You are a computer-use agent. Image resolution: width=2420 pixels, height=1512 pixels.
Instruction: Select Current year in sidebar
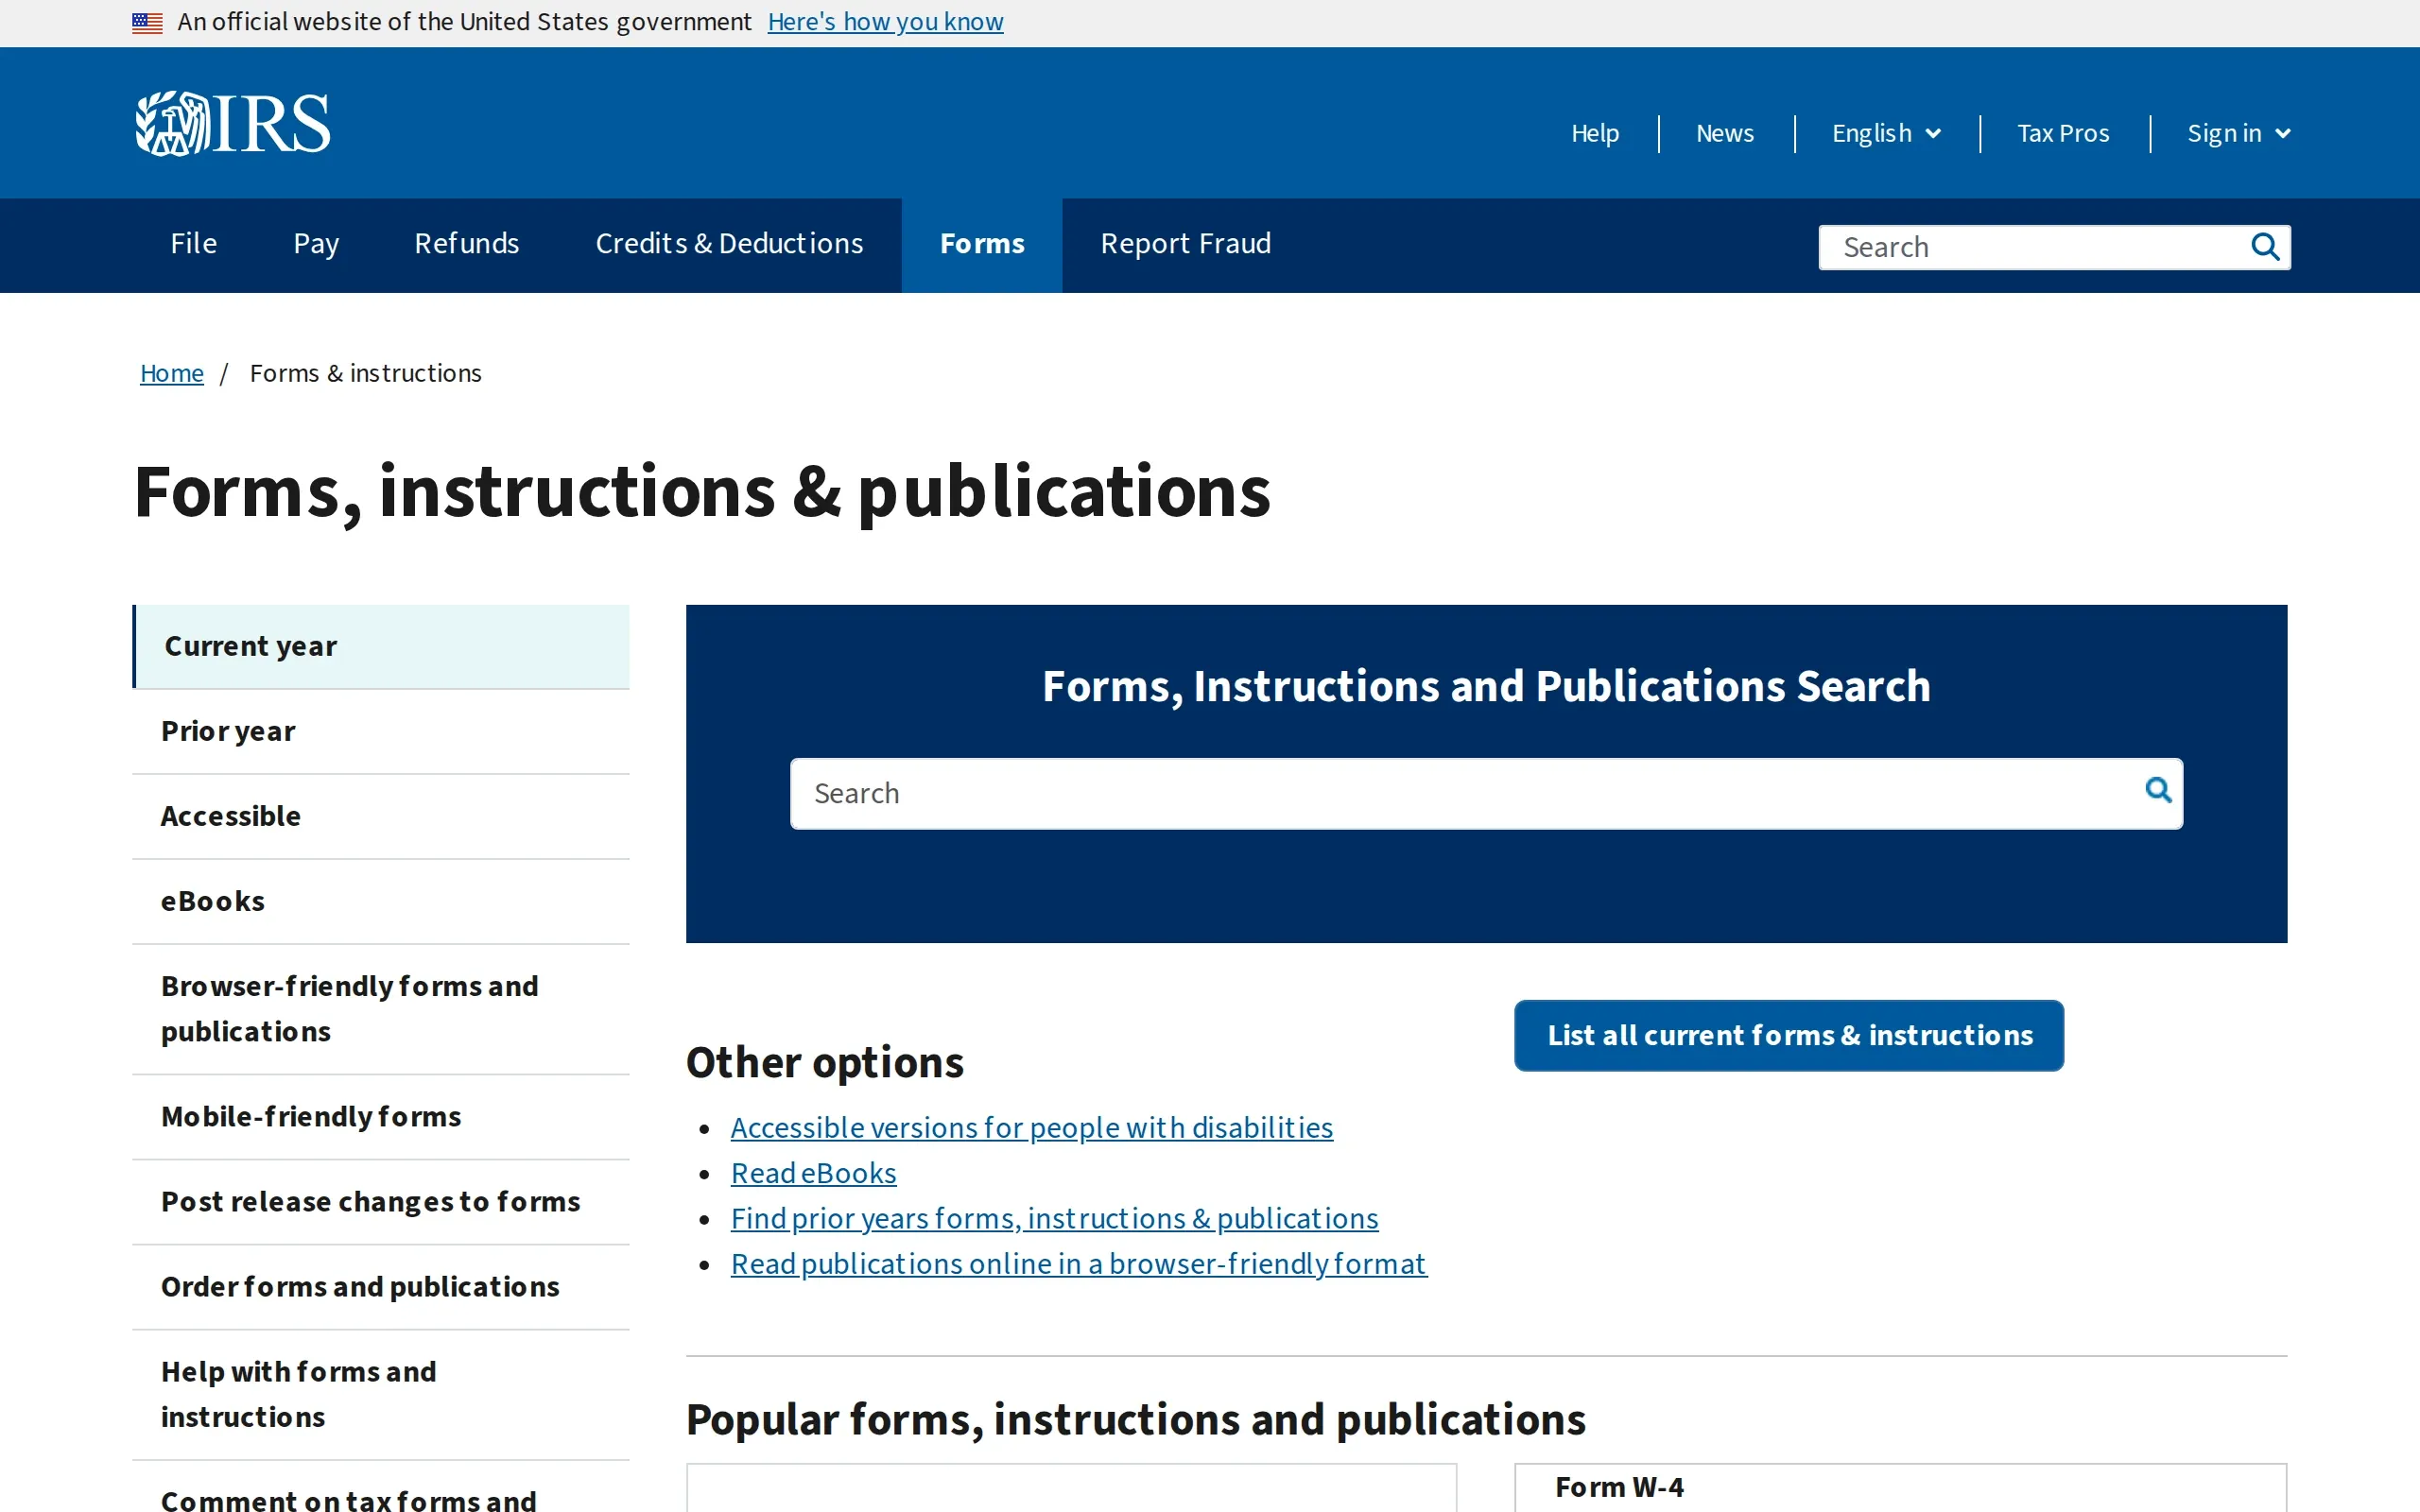coord(381,646)
